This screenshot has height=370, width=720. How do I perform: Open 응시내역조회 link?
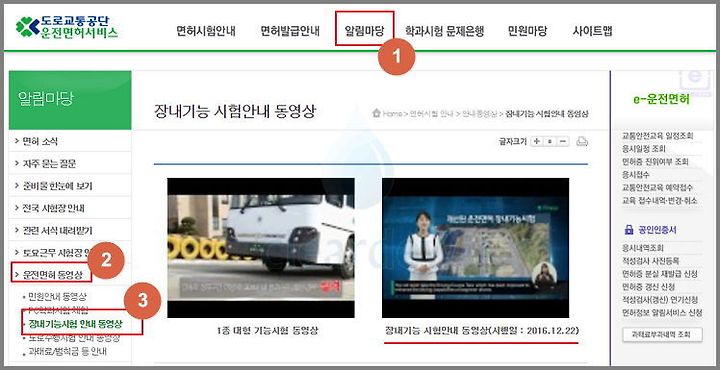point(642,248)
